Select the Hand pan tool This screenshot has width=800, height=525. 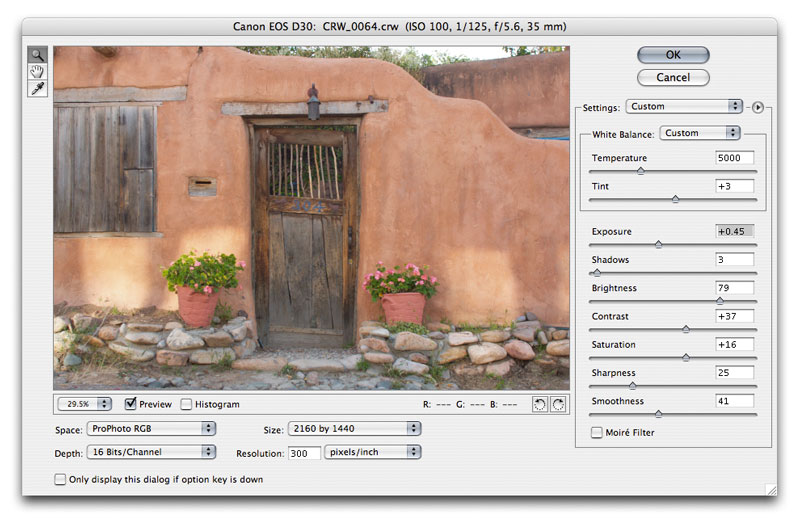[38, 72]
